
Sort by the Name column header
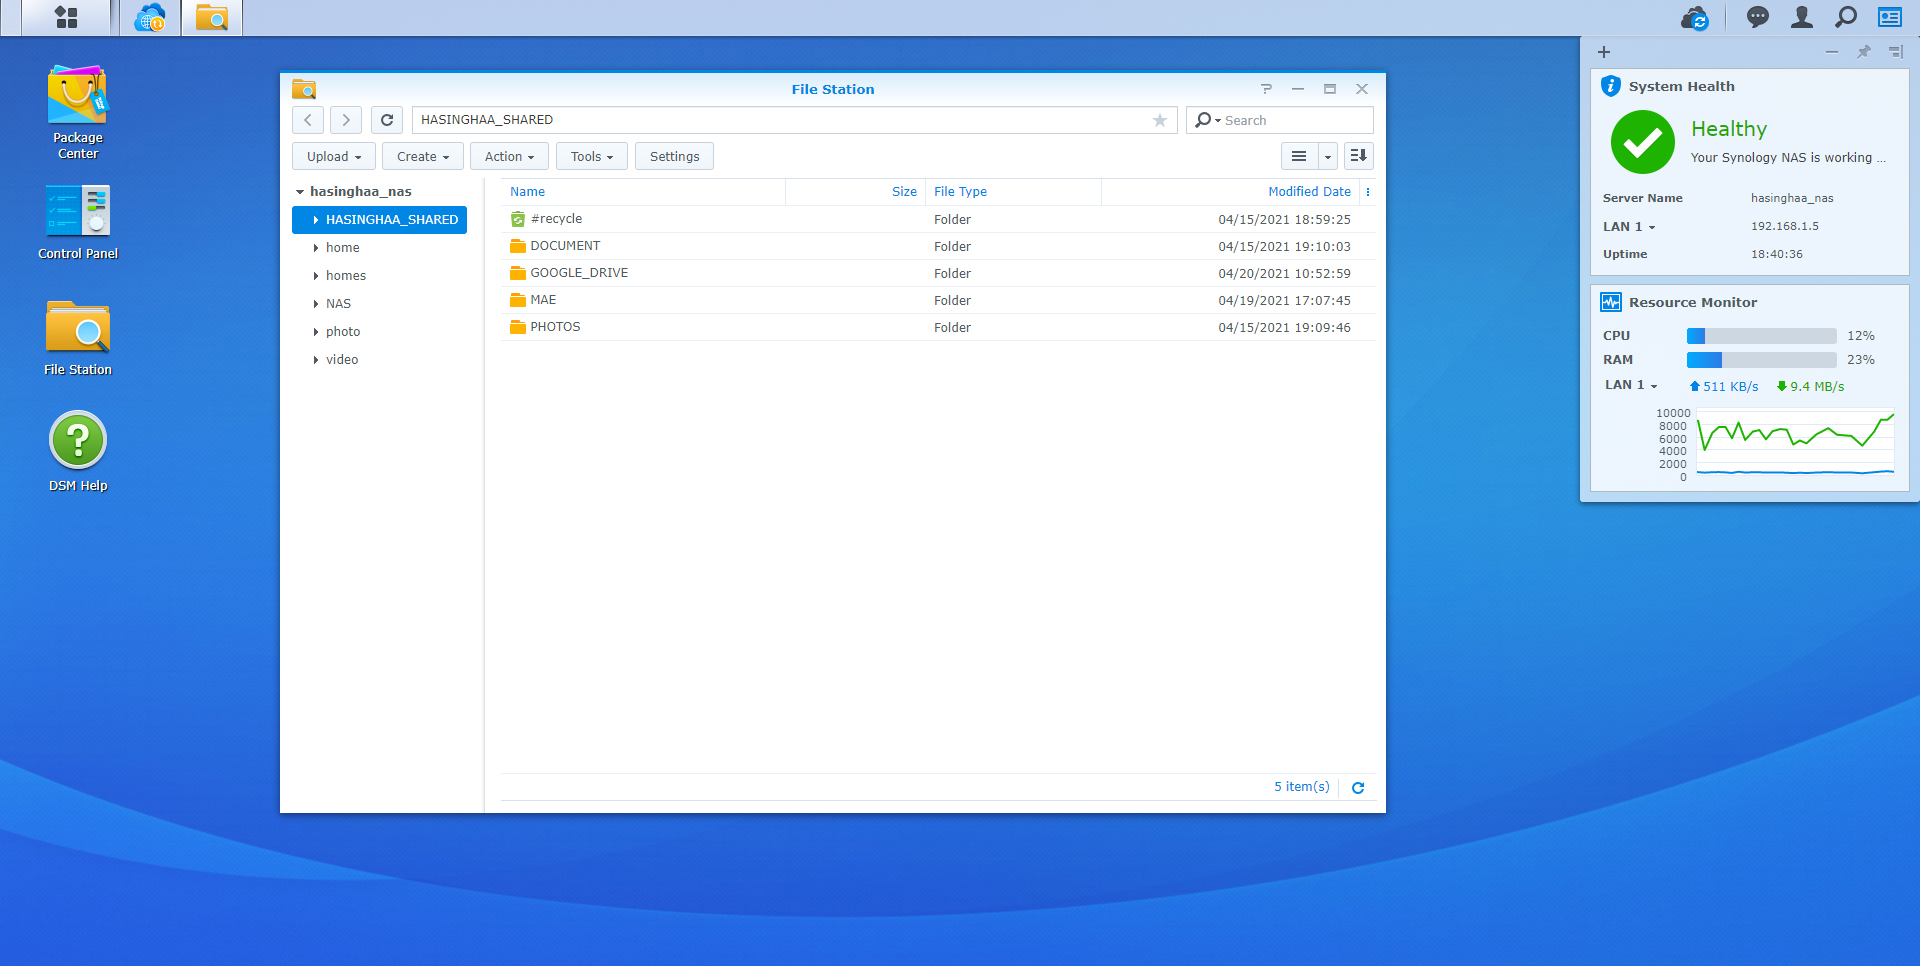(x=643, y=192)
